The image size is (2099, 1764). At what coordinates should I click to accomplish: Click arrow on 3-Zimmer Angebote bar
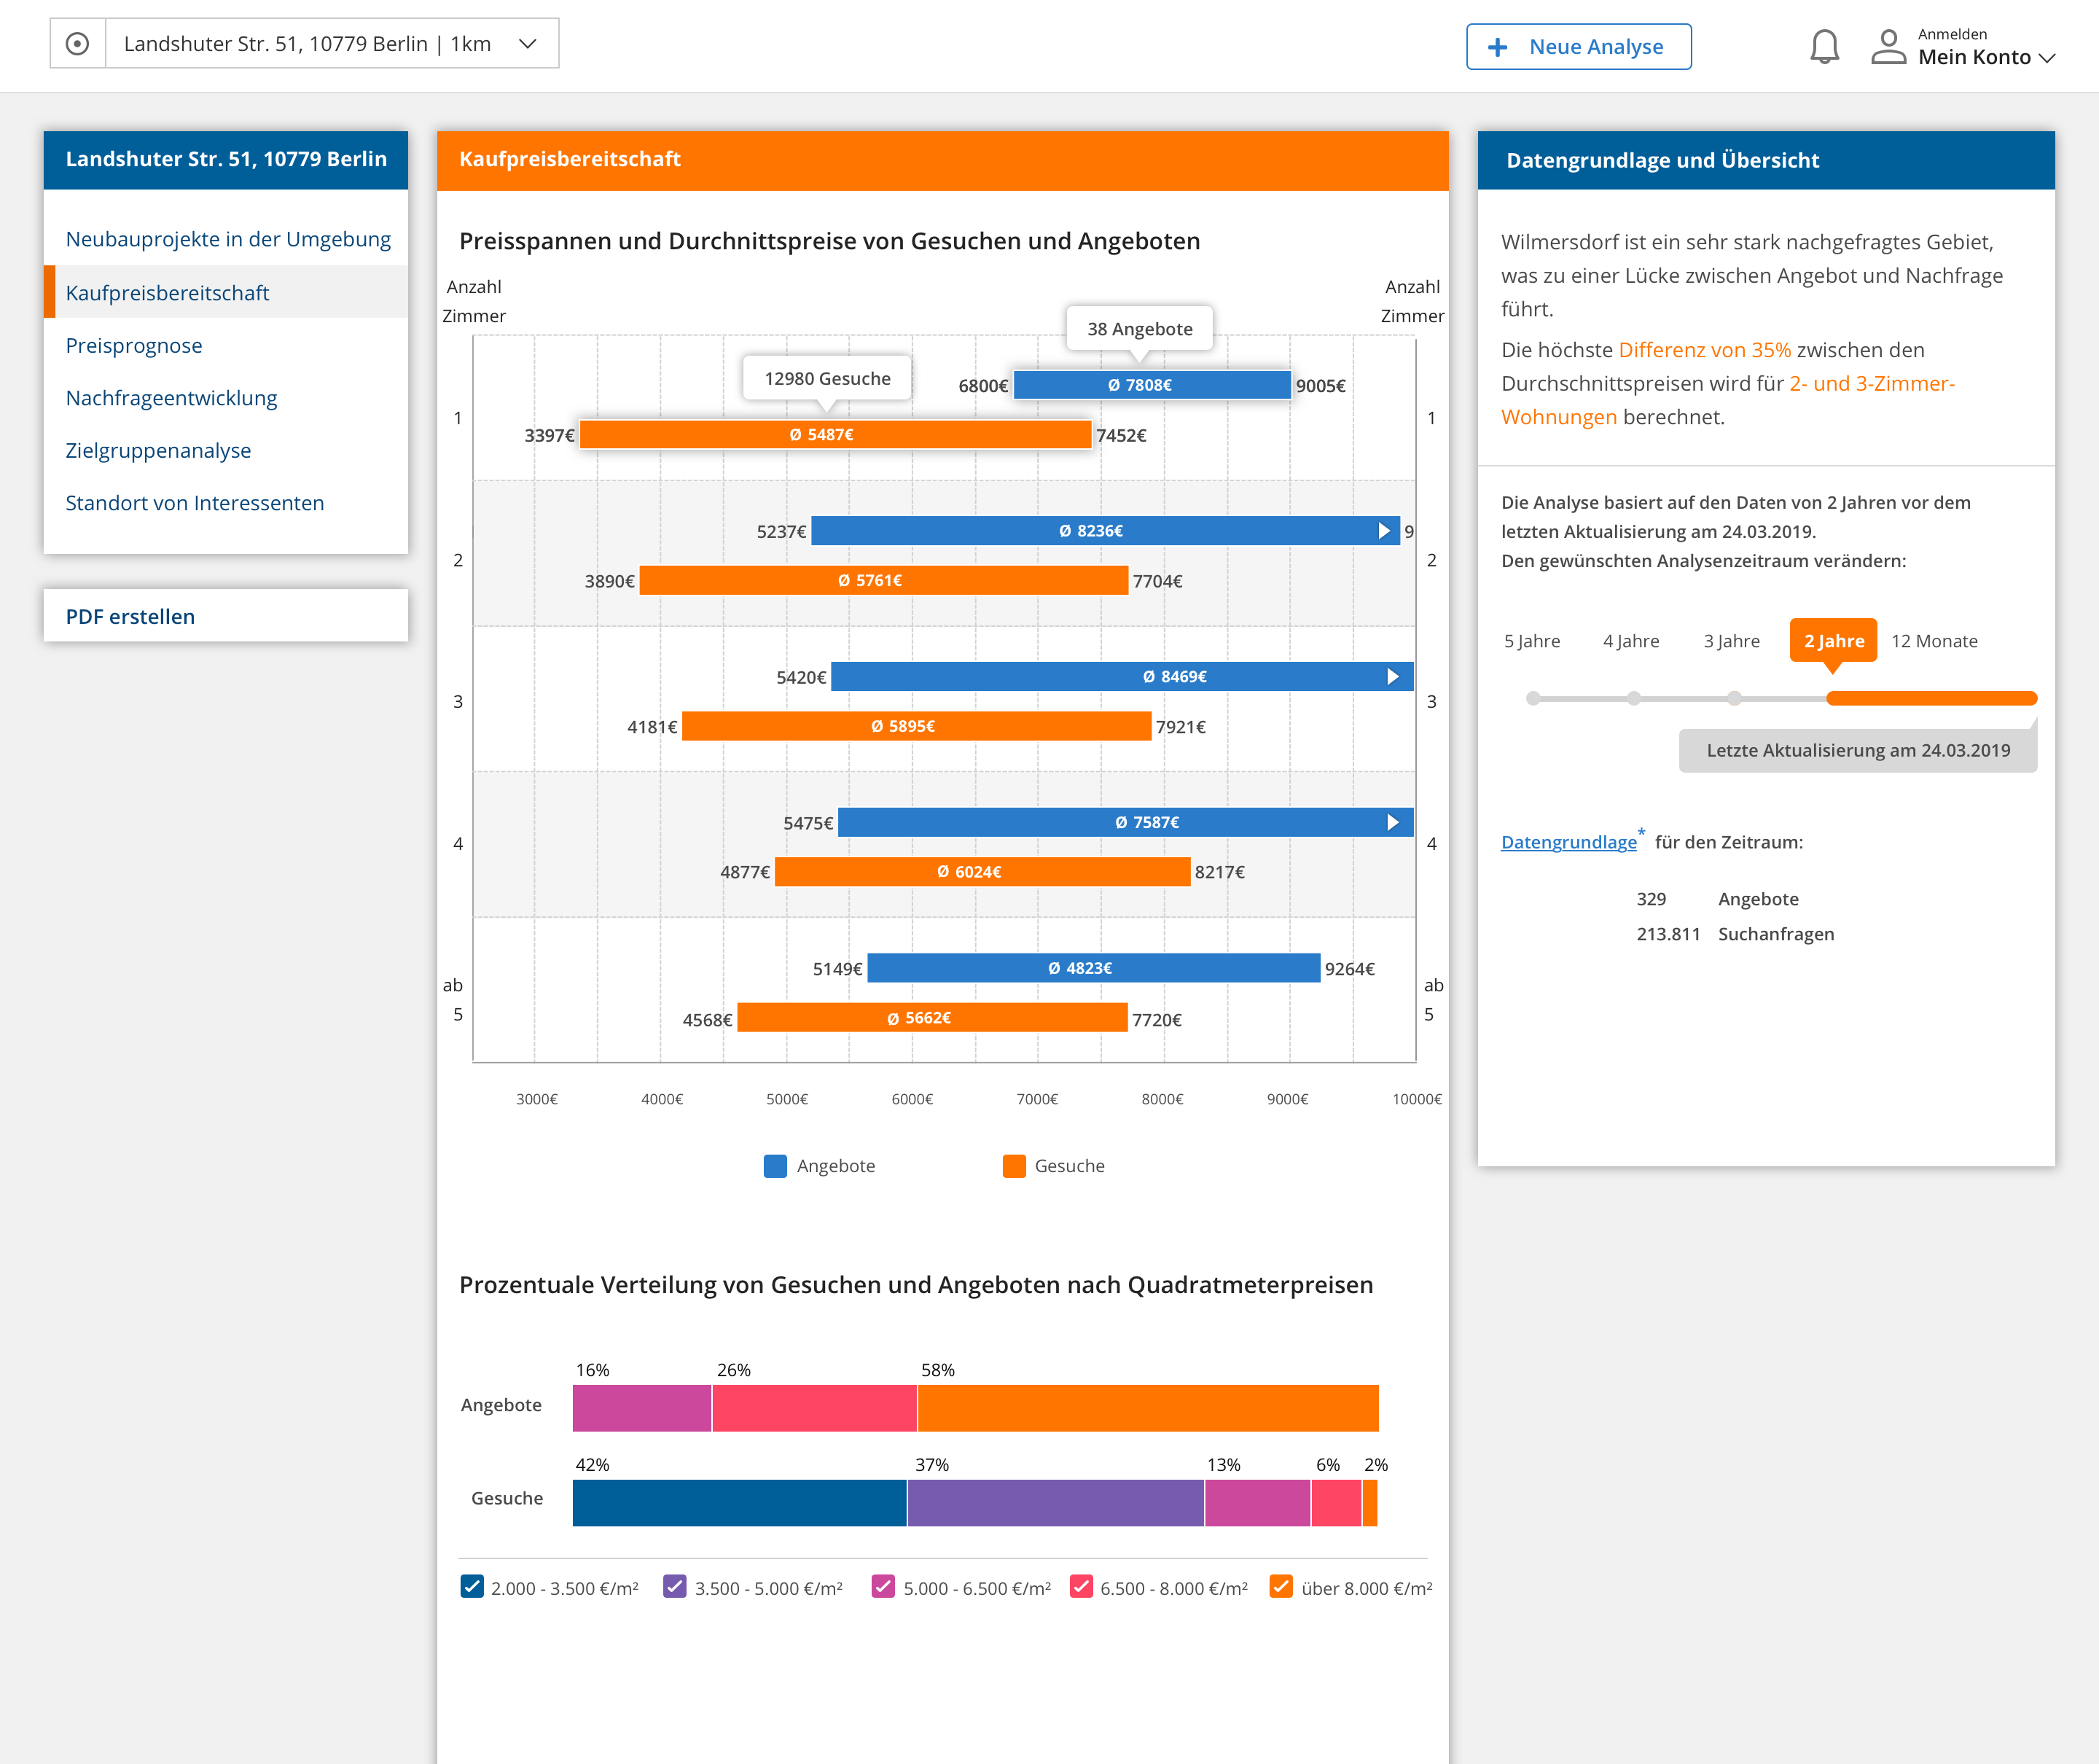(1392, 677)
